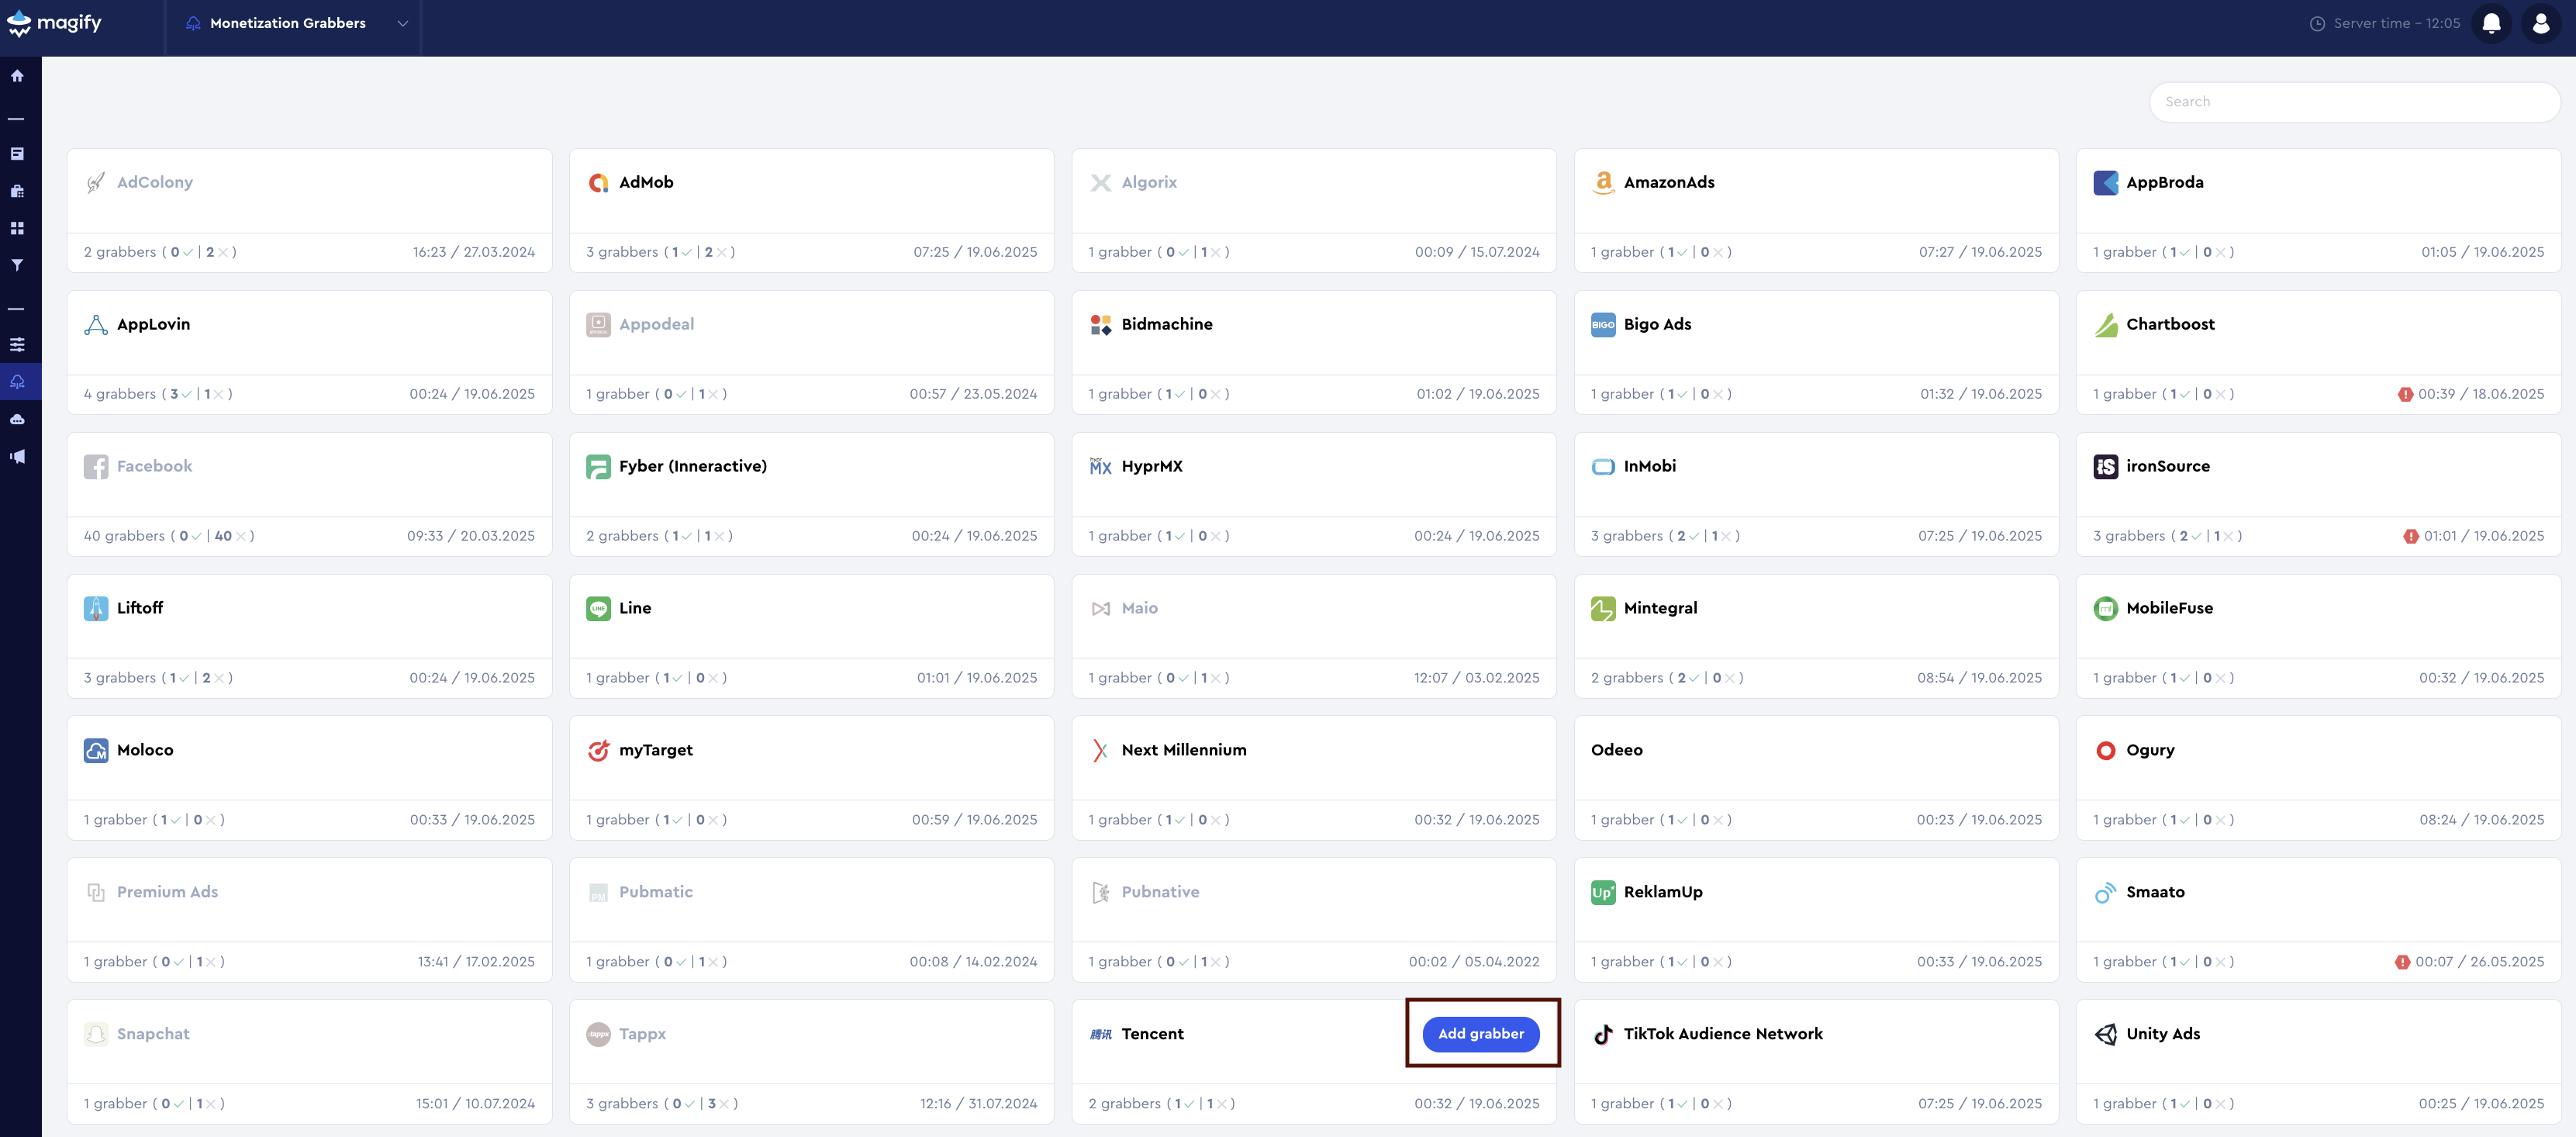Viewport: 2576px width, 1137px height.
Task: Click the red alert icon on ironSource
Action: 2411,536
